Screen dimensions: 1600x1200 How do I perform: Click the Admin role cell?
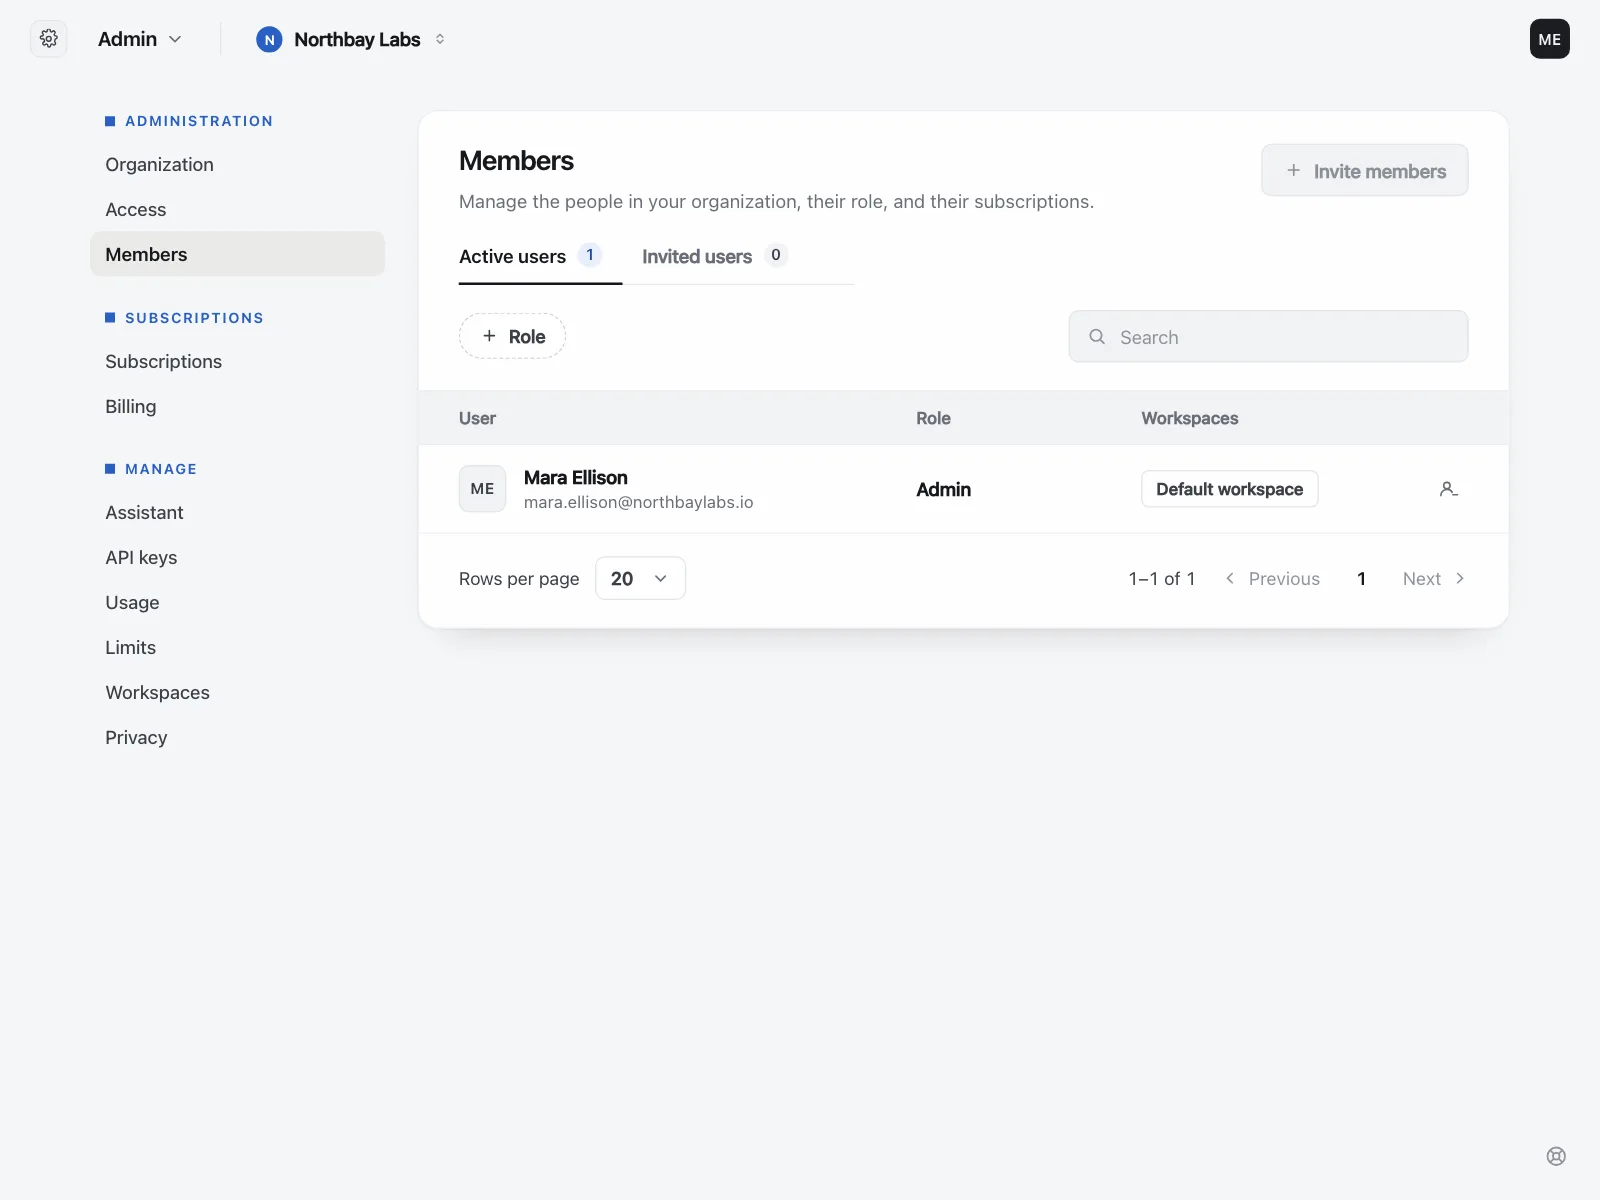coord(943,489)
